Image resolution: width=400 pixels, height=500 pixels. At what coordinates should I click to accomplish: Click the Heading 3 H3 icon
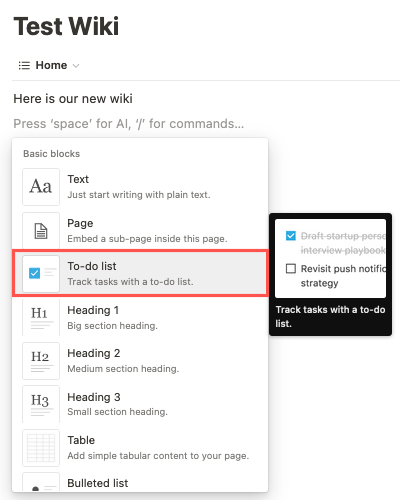[41, 404]
